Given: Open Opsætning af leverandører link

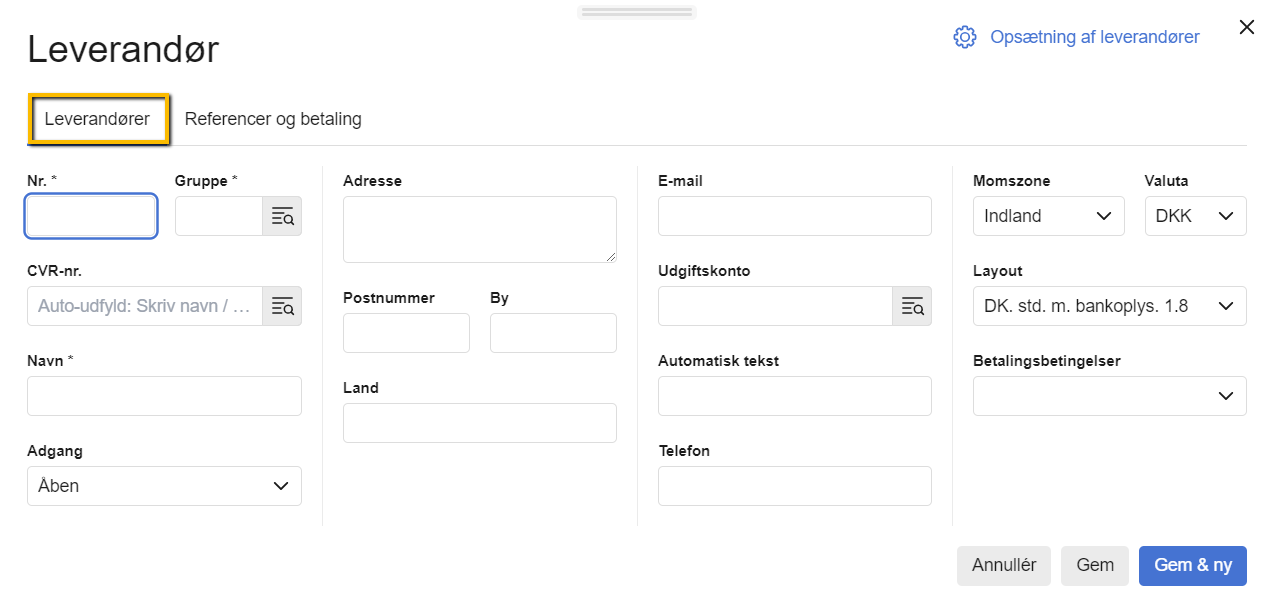Looking at the screenshot, I should [x=1095, y=37].
